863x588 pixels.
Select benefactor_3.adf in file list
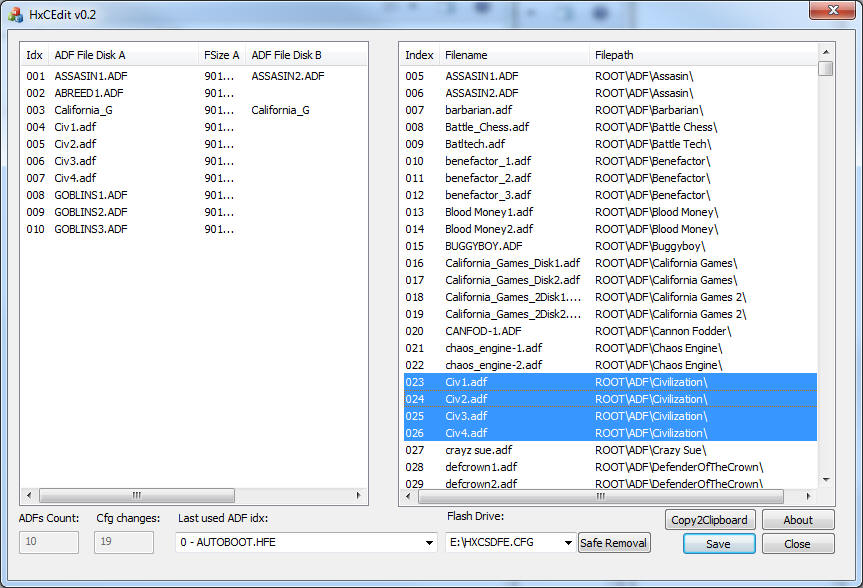pyautogui.click(x=488, y=195)
